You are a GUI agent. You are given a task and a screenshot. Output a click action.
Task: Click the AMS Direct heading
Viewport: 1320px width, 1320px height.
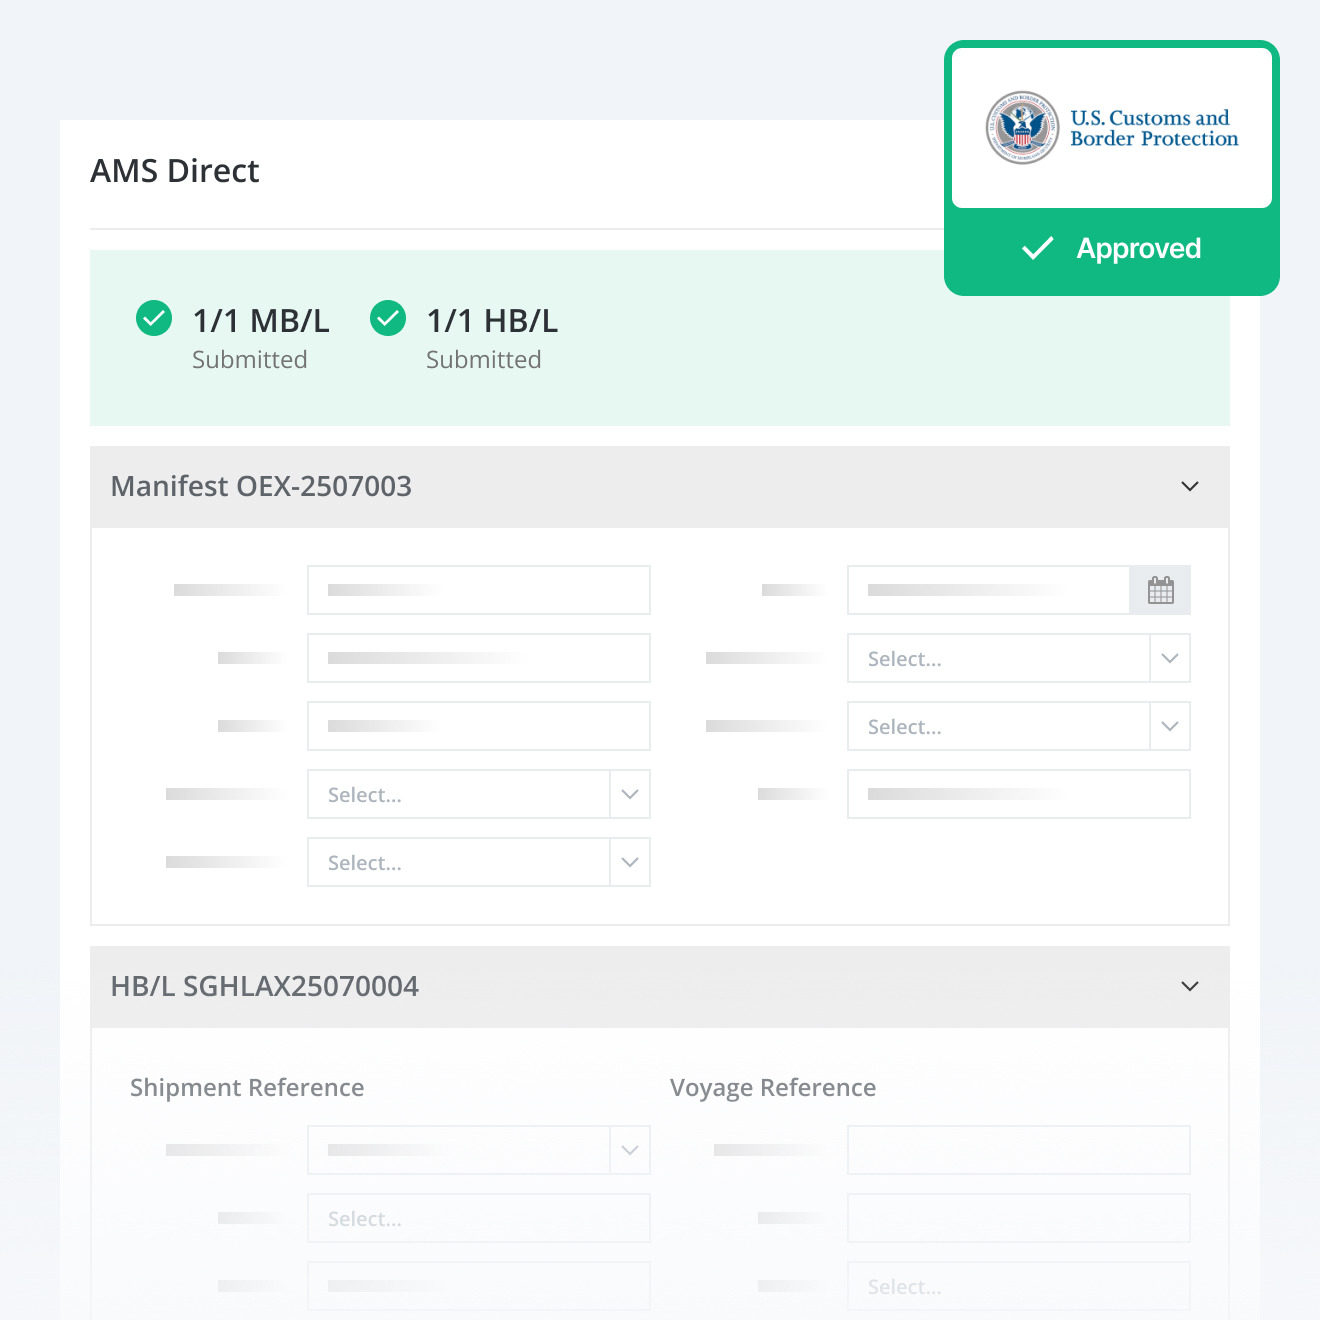[175, 171]
